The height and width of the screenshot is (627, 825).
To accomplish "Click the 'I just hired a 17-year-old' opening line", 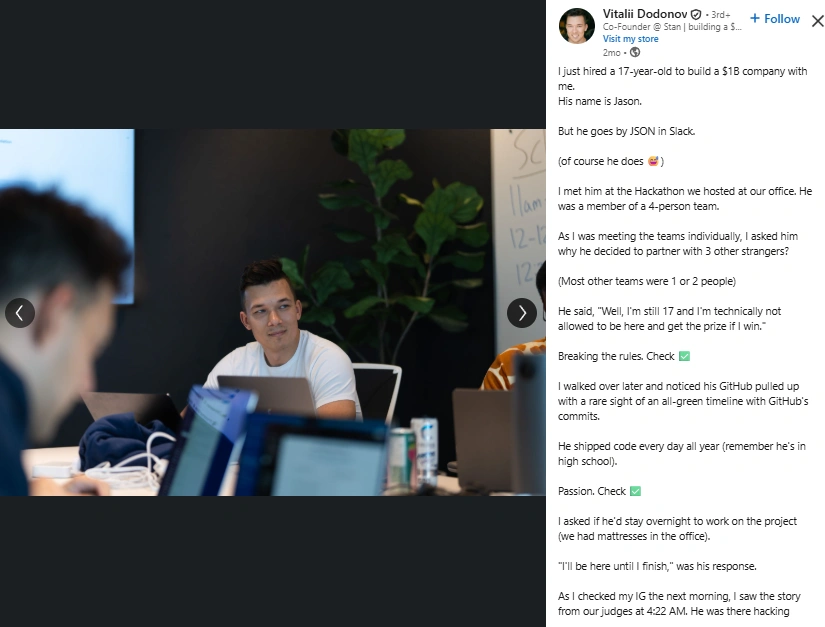I will (x=682, y=78).
